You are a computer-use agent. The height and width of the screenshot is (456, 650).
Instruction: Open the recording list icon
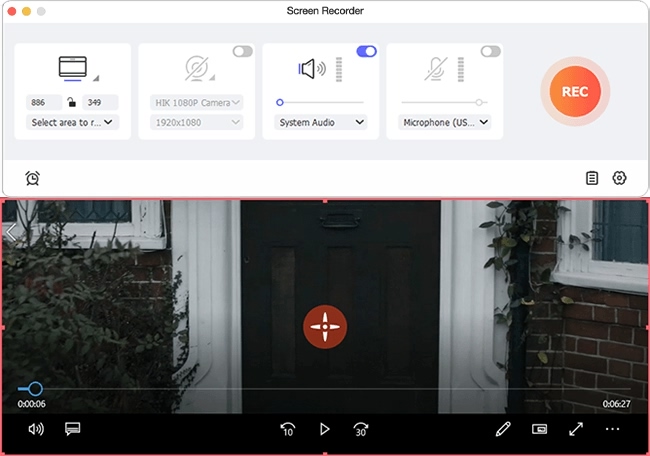pyautogui.click(x=592, y=178)
